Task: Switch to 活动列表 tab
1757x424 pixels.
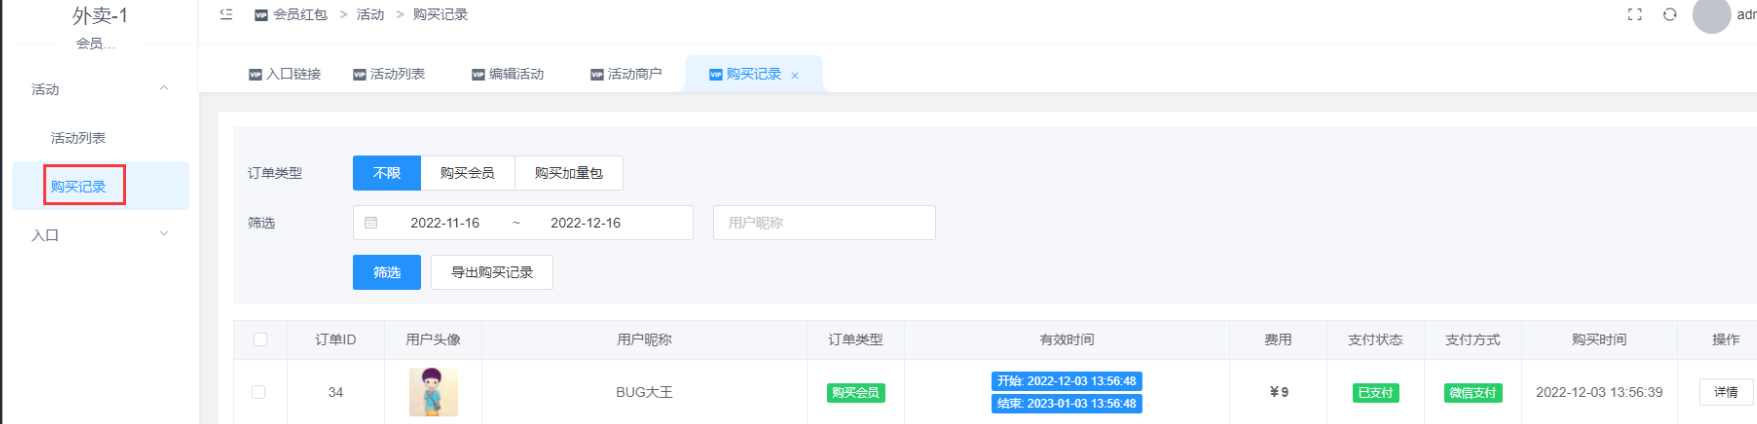Action: (389, 74)
